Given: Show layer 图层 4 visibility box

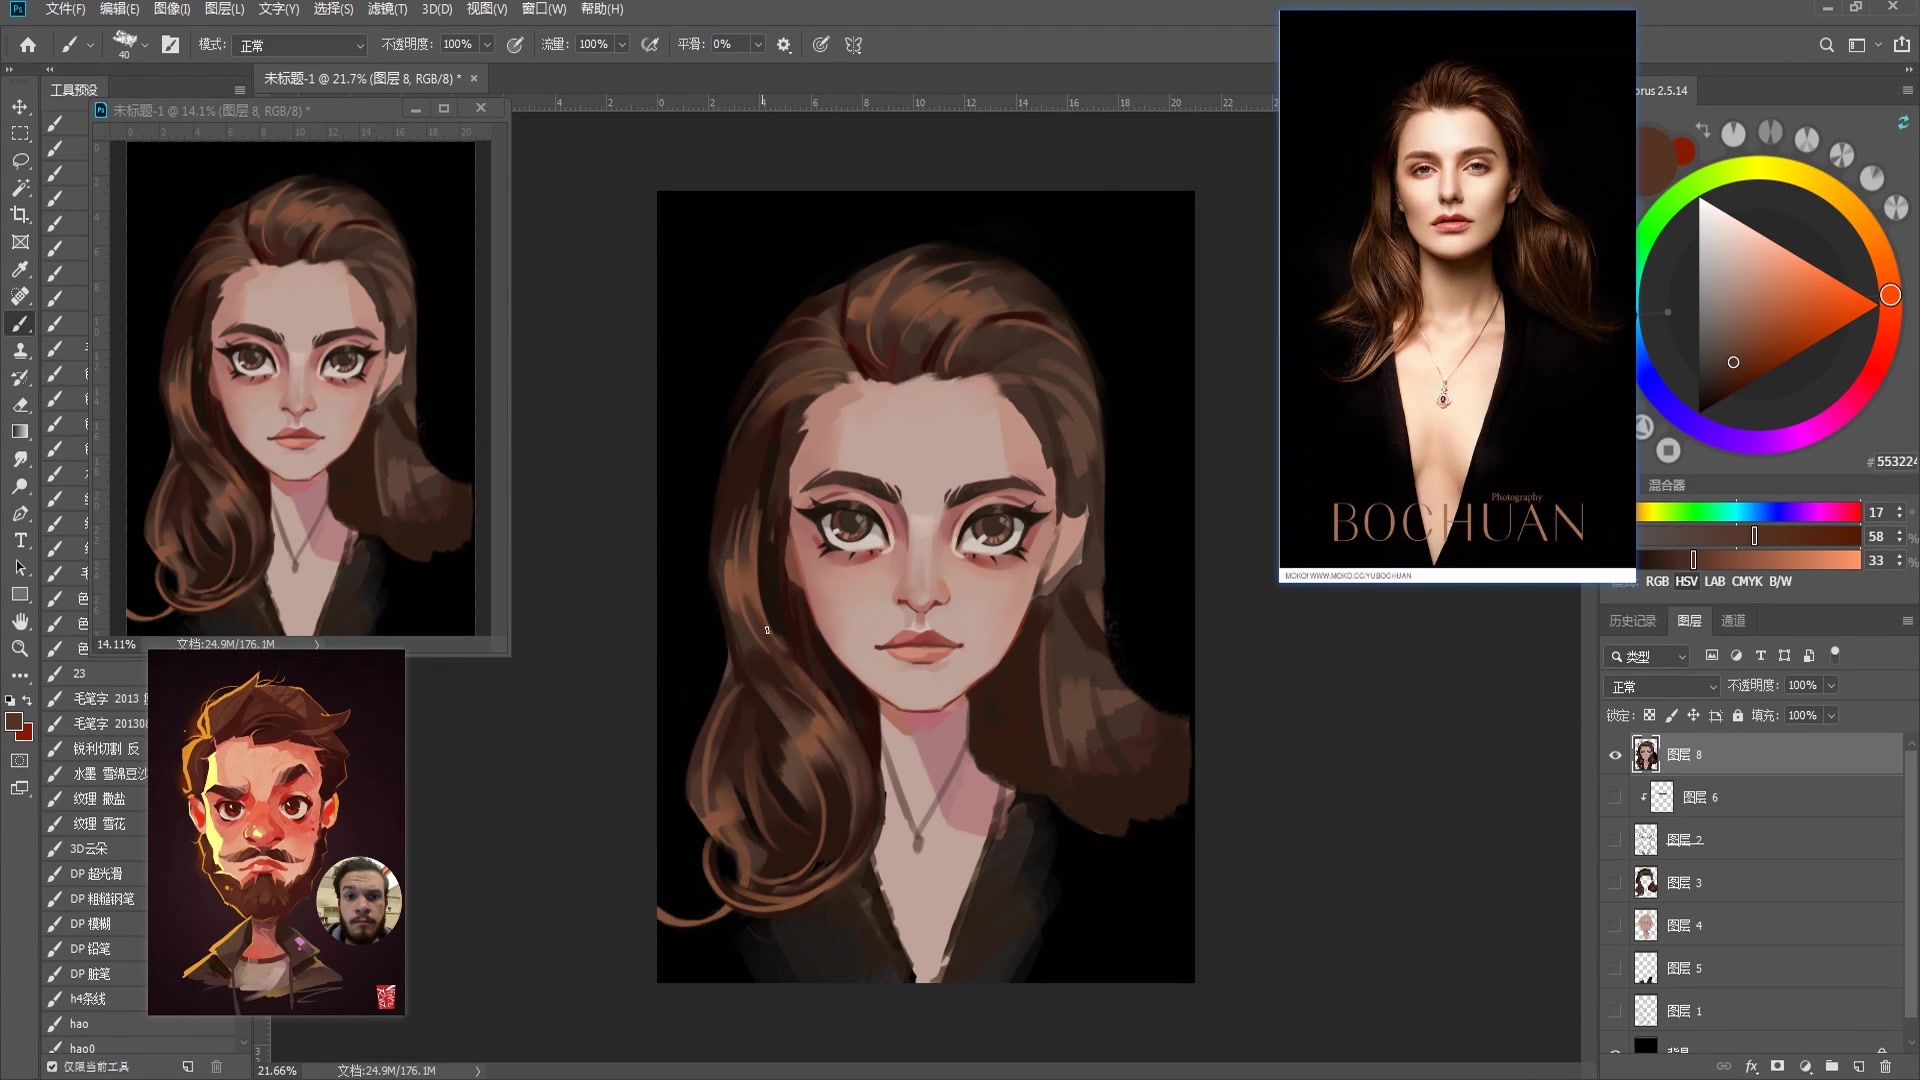Looking at the screenshot, I should (1614, 926).
